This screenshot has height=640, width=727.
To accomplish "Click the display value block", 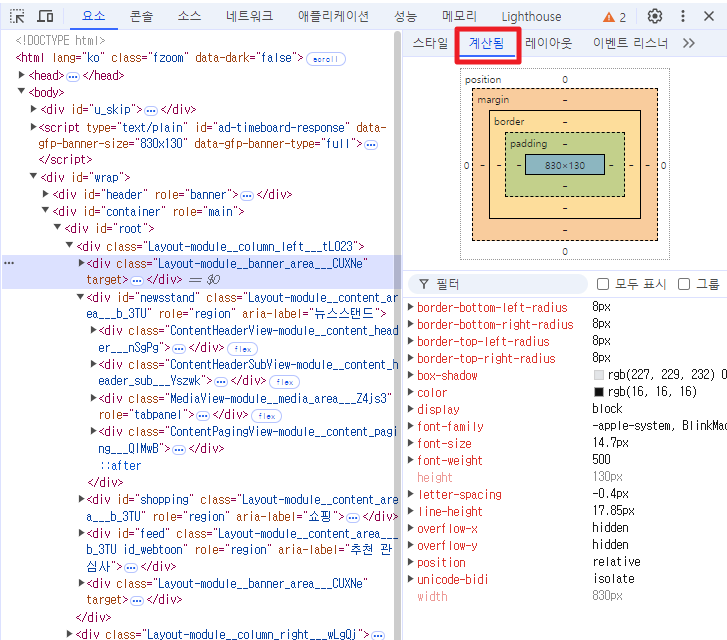I will click(607, 409).
